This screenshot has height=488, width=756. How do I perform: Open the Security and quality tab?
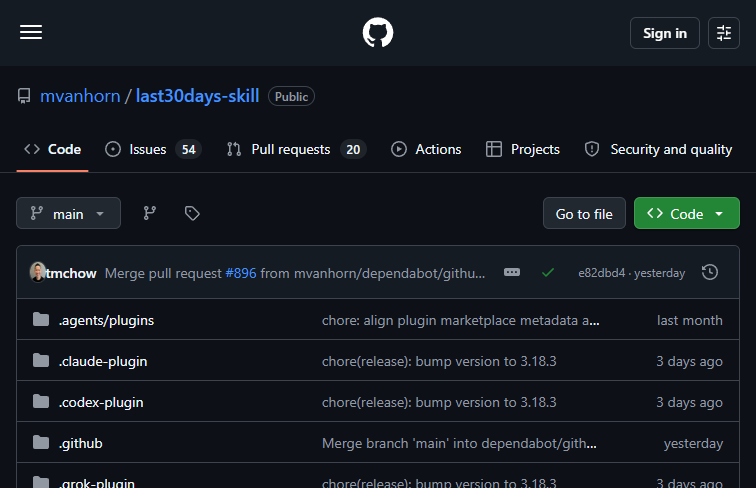tap(659, 149)
